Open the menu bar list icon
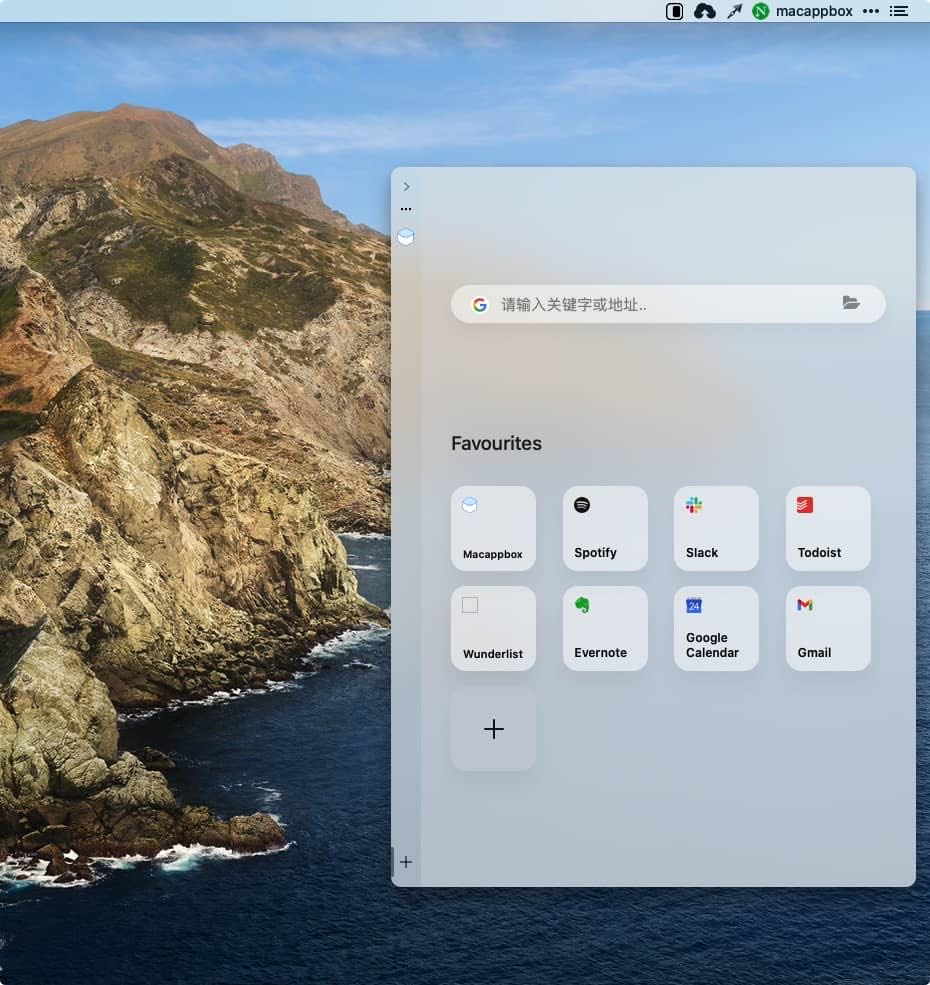Screen dimensions: 930x985 point(899,11)
